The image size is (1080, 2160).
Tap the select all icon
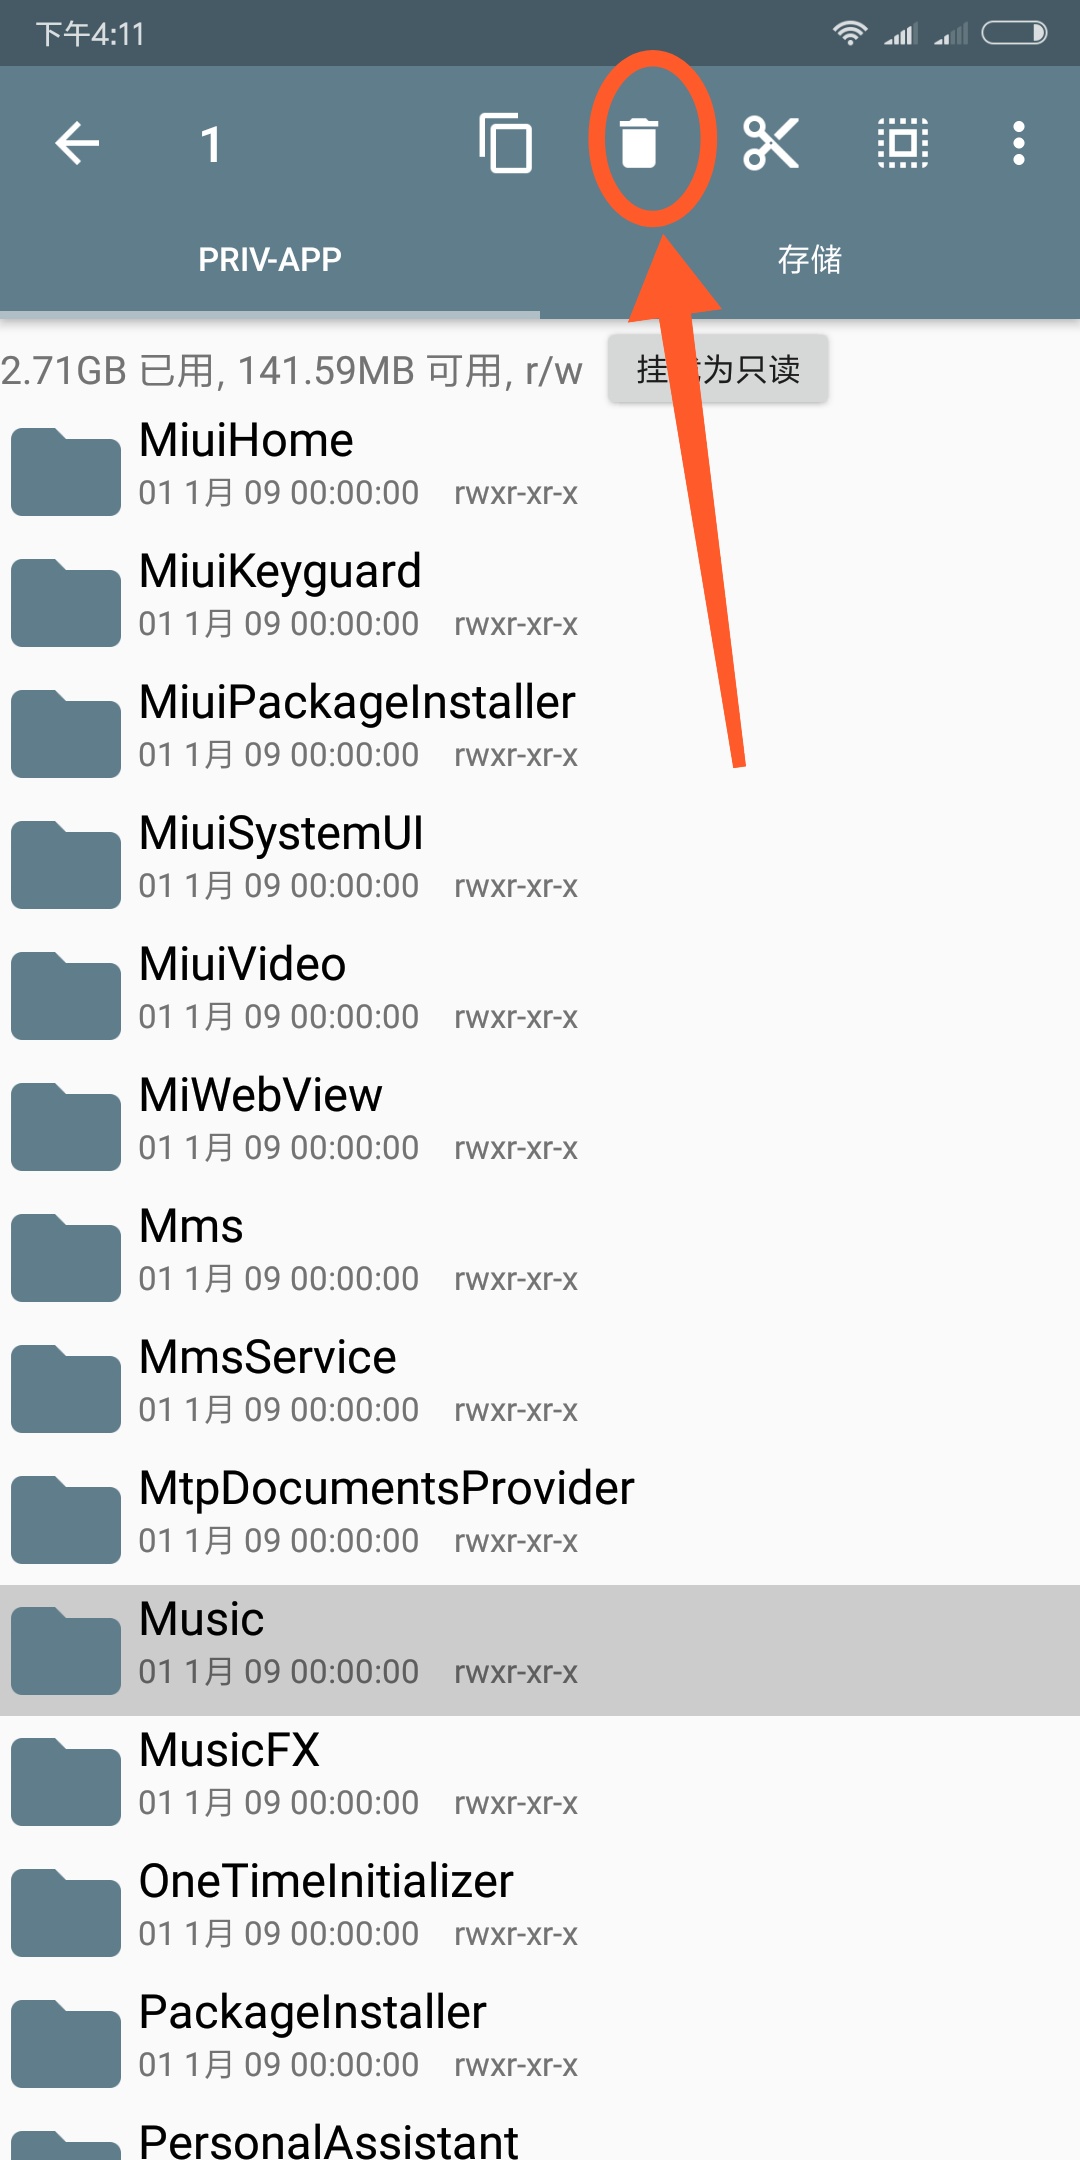tap(903, 143)
